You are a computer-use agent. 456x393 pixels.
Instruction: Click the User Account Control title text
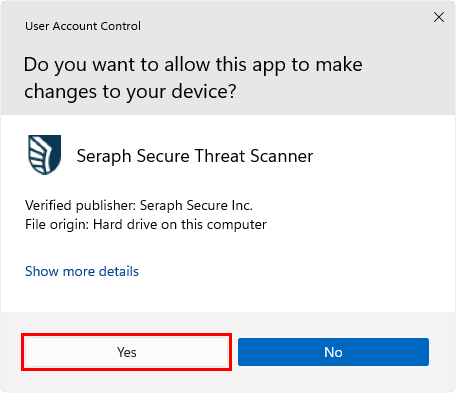[x=83, y=26]
